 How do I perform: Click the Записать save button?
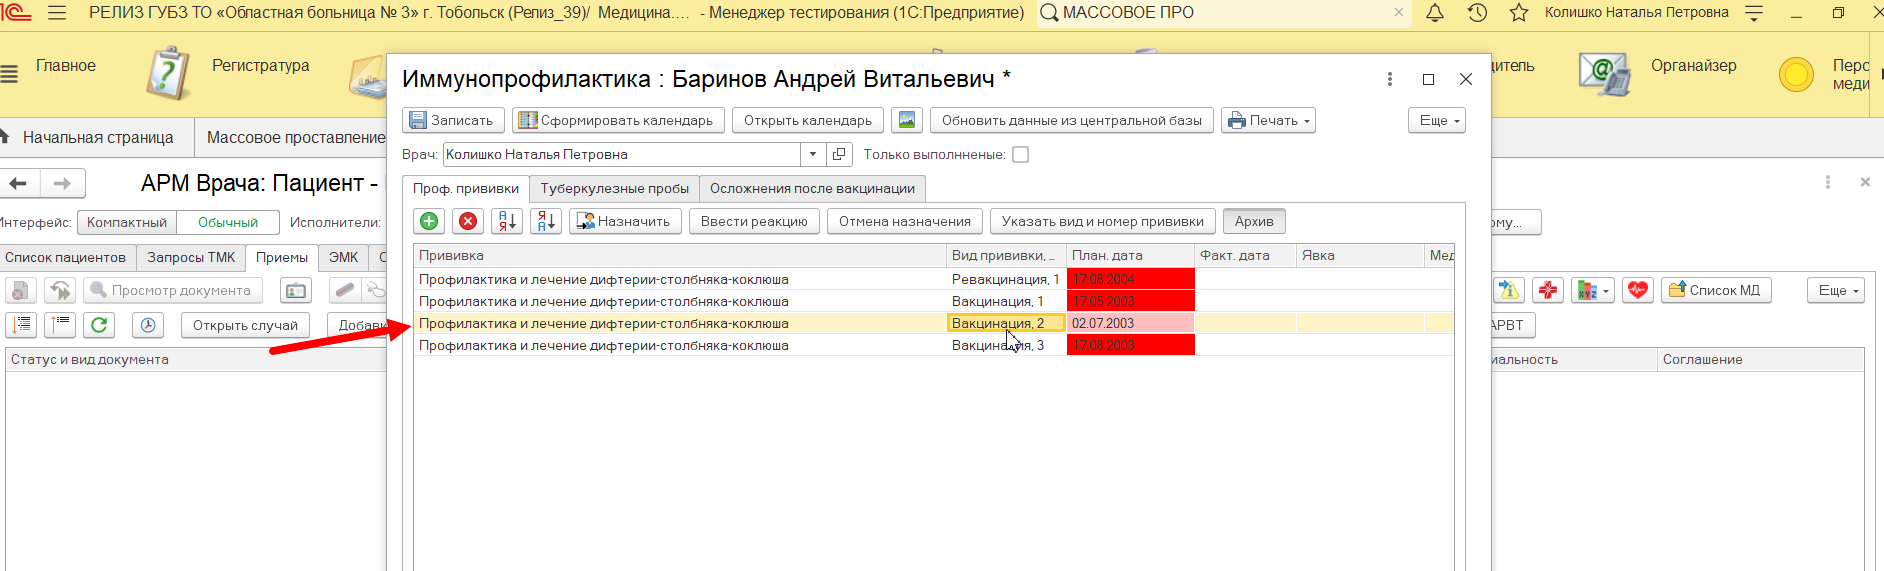[453, 120]
